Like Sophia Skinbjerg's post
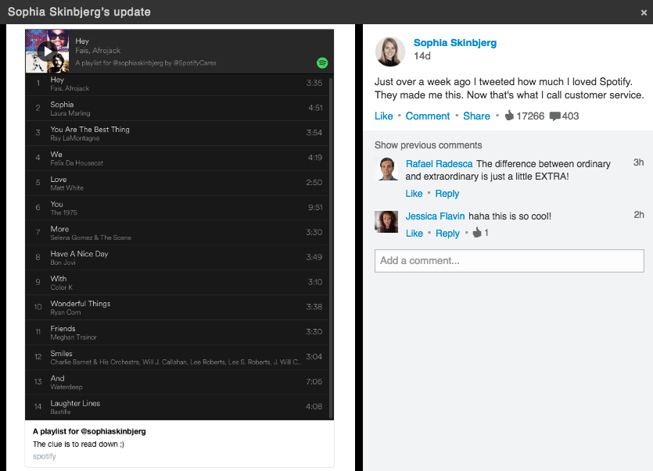 384,116
